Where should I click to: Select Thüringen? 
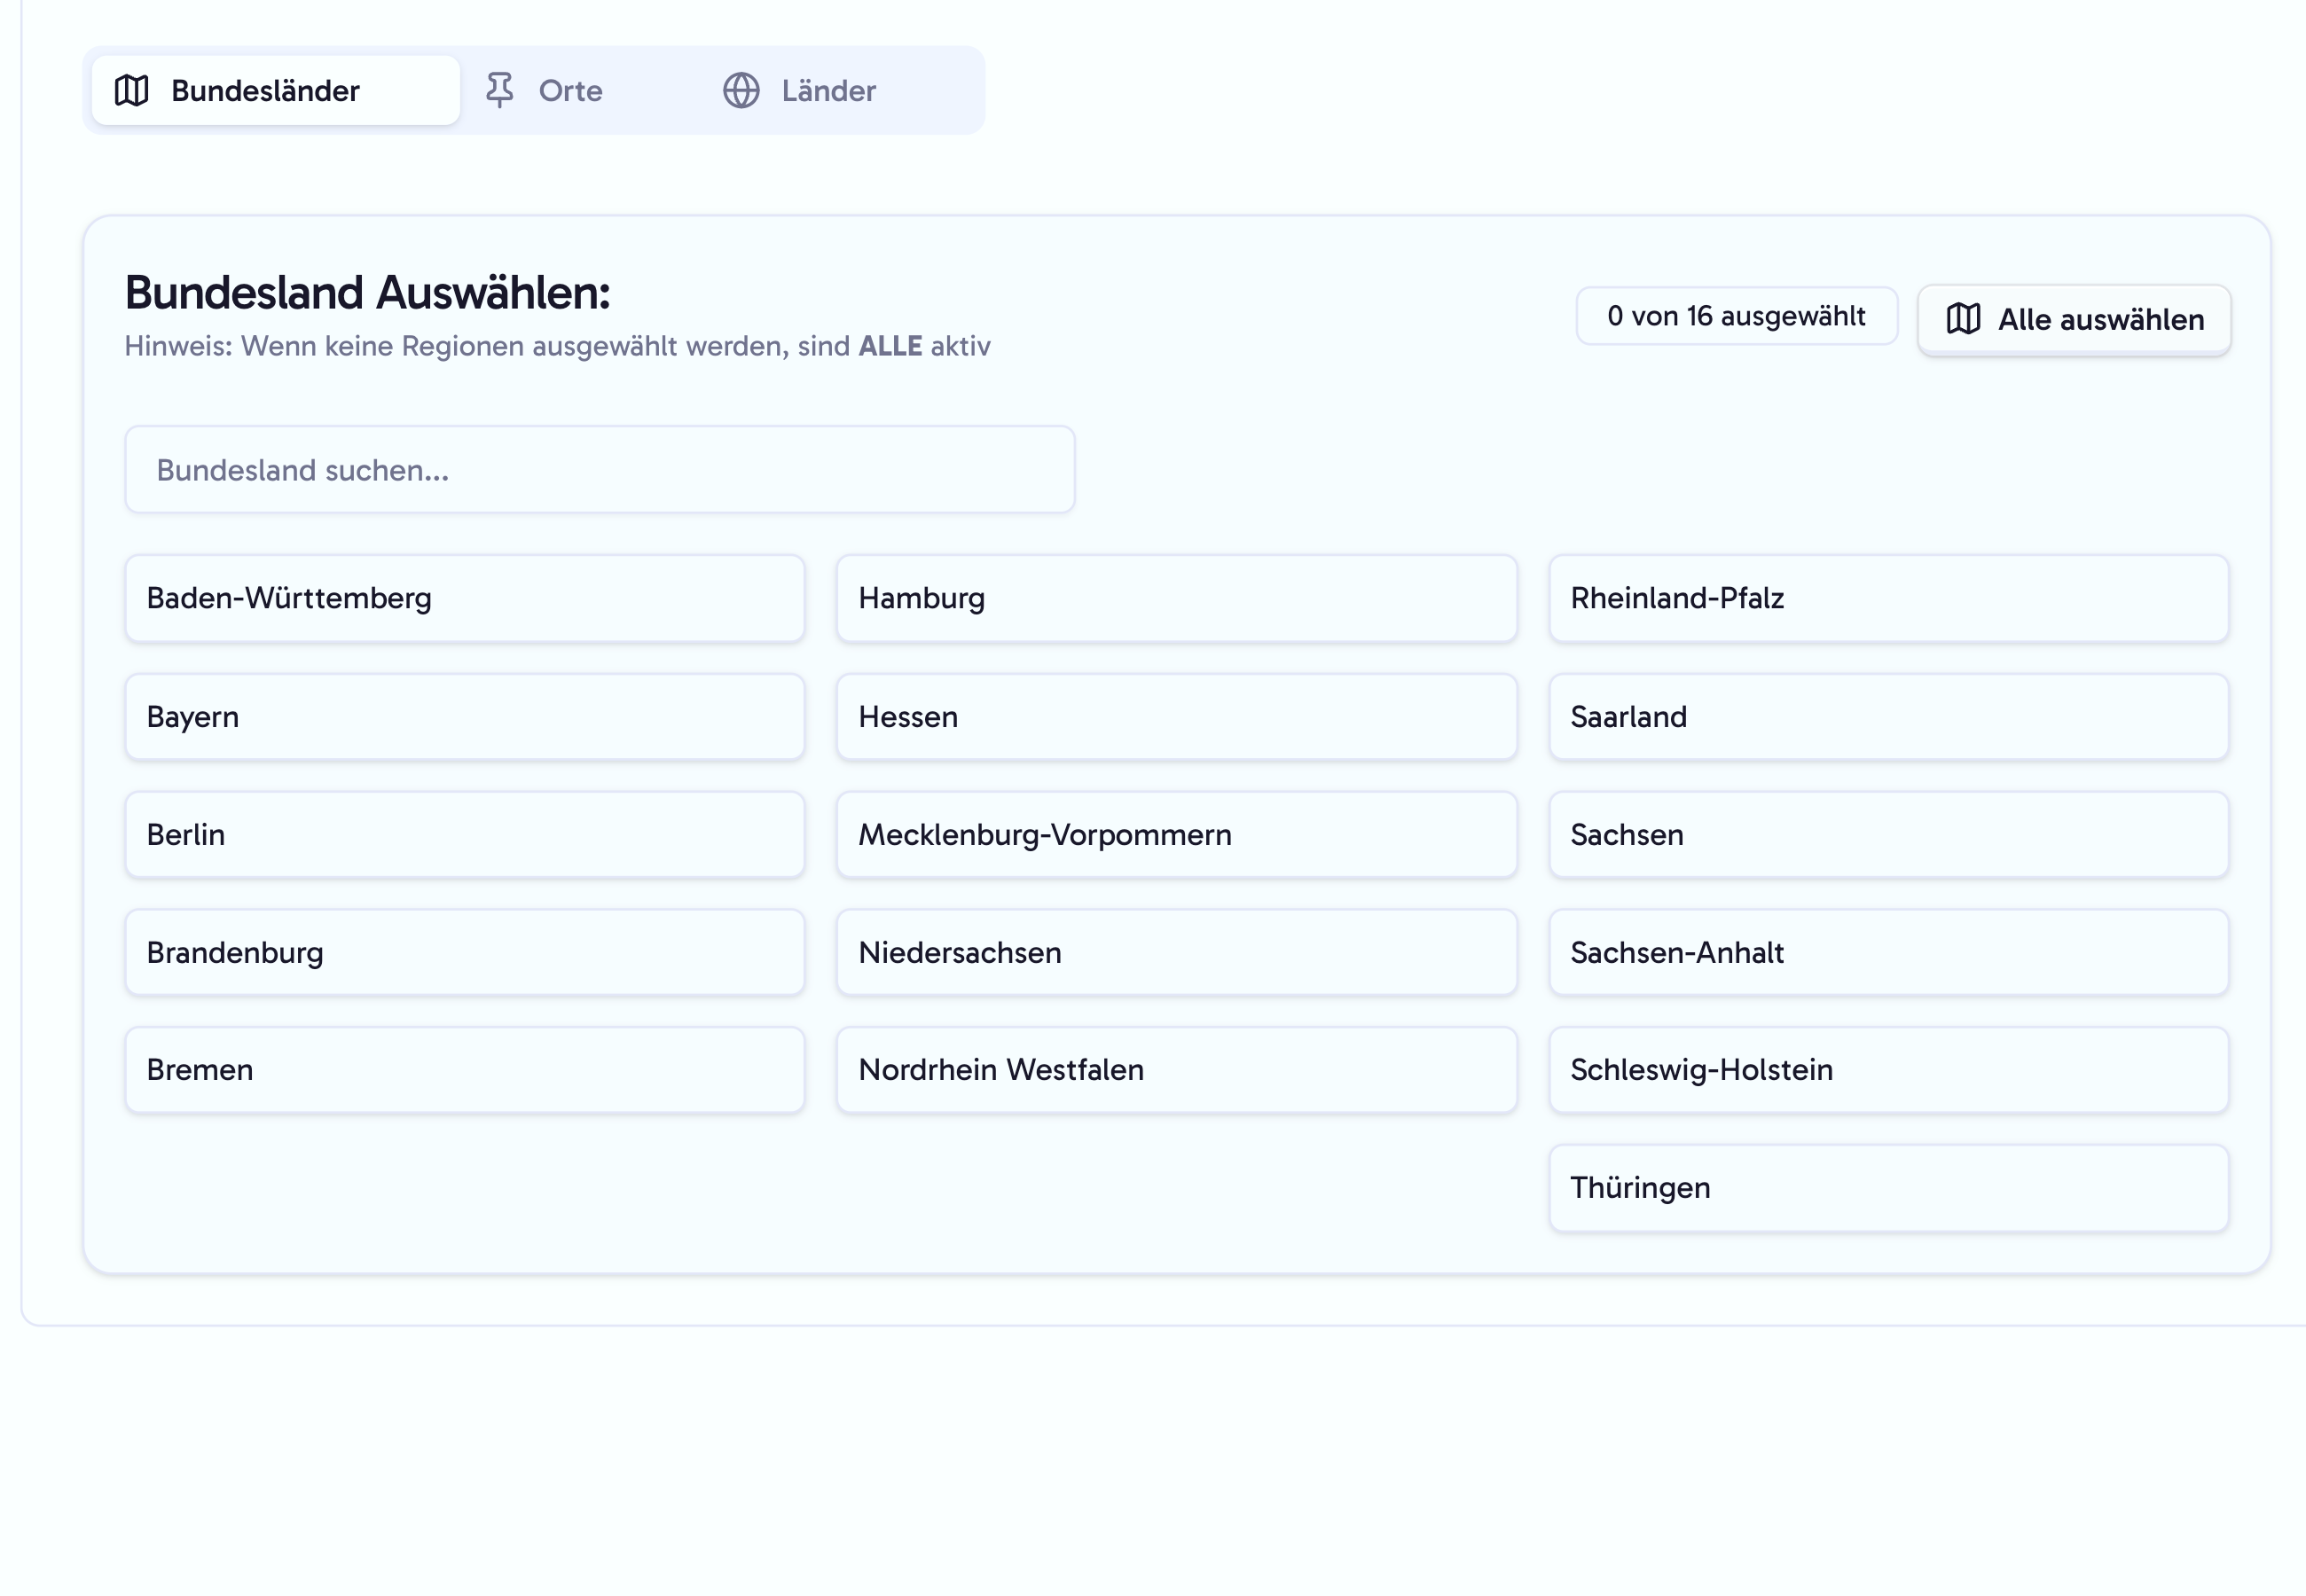tap(1889, 1188)
